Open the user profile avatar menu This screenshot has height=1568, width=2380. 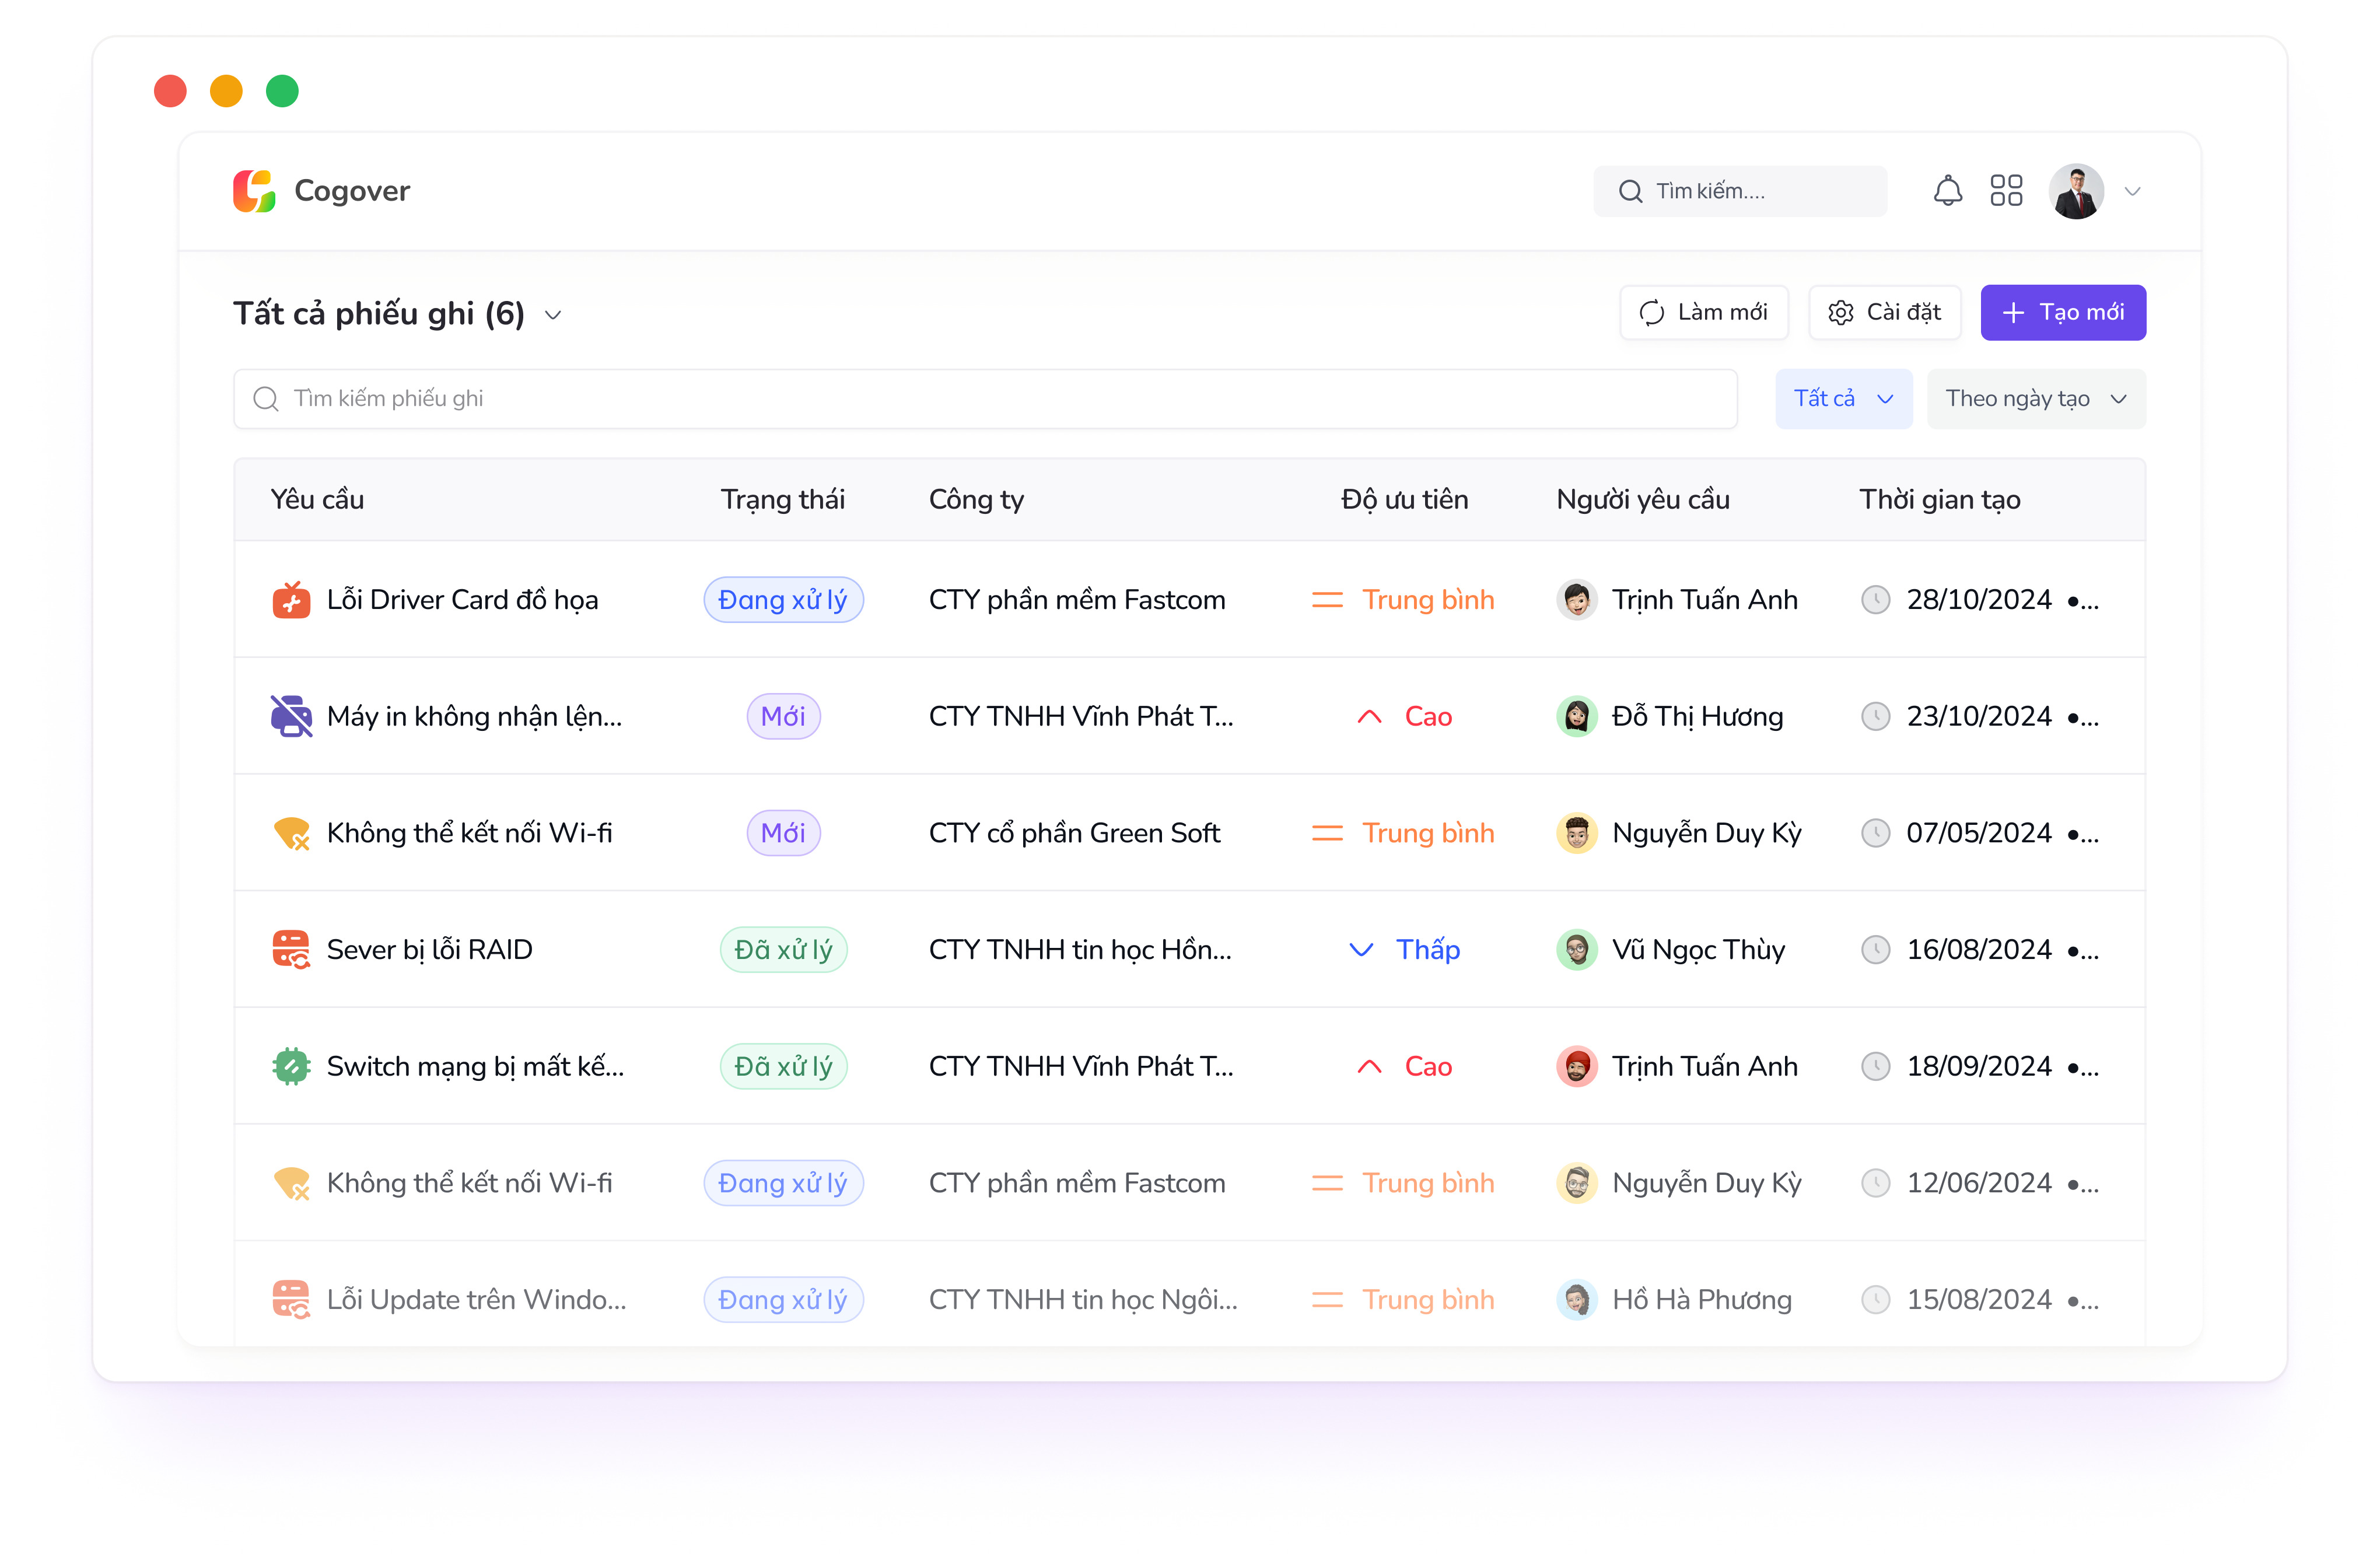click(x=2076, y=191)
